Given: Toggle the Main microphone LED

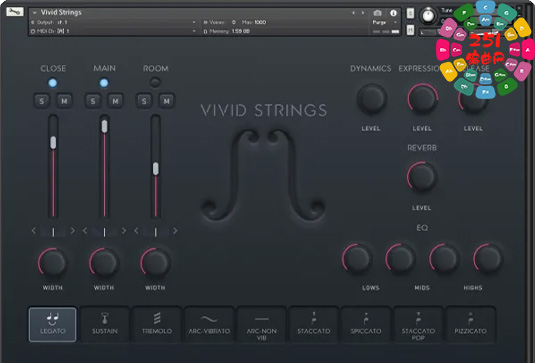Looking at the screenshot, I should pyautogui.click(x=104, y=83).
